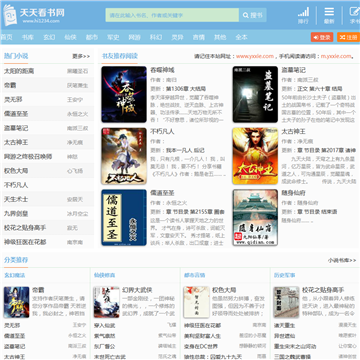Open 网游之终极召唤师 in the hot novels list

pos(28,156)
